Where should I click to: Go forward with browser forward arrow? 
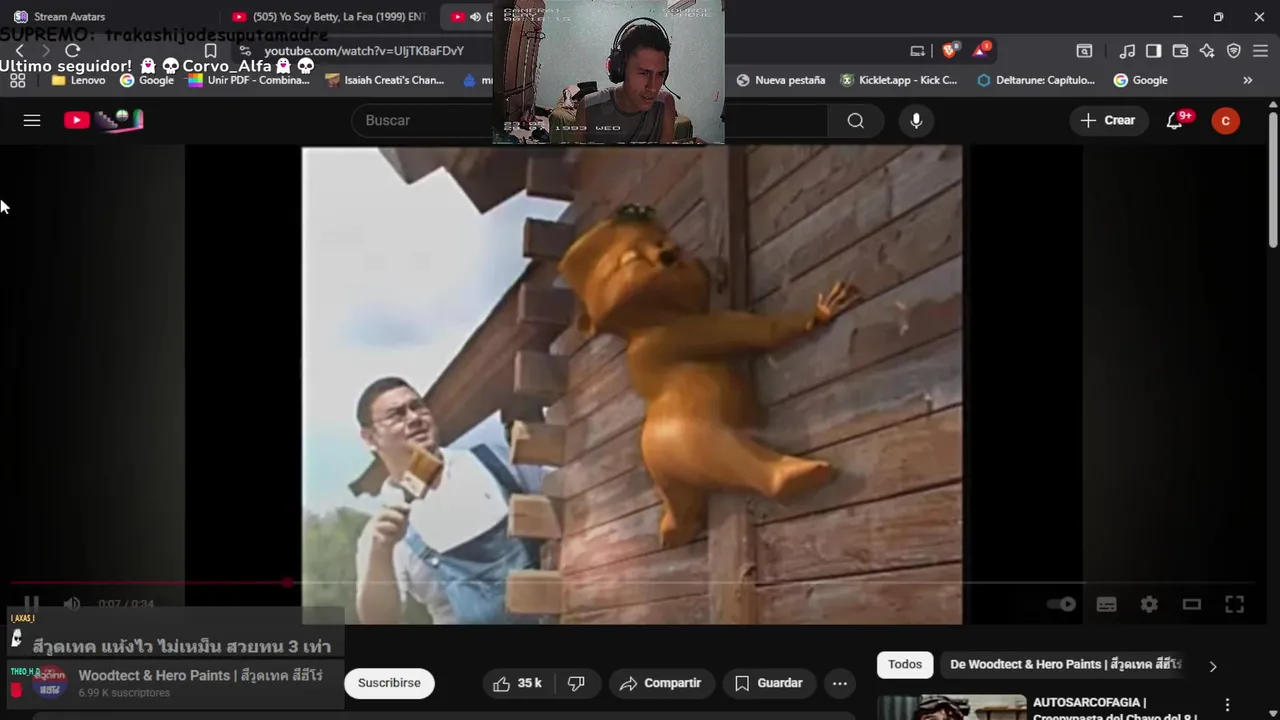click(46, 50)
